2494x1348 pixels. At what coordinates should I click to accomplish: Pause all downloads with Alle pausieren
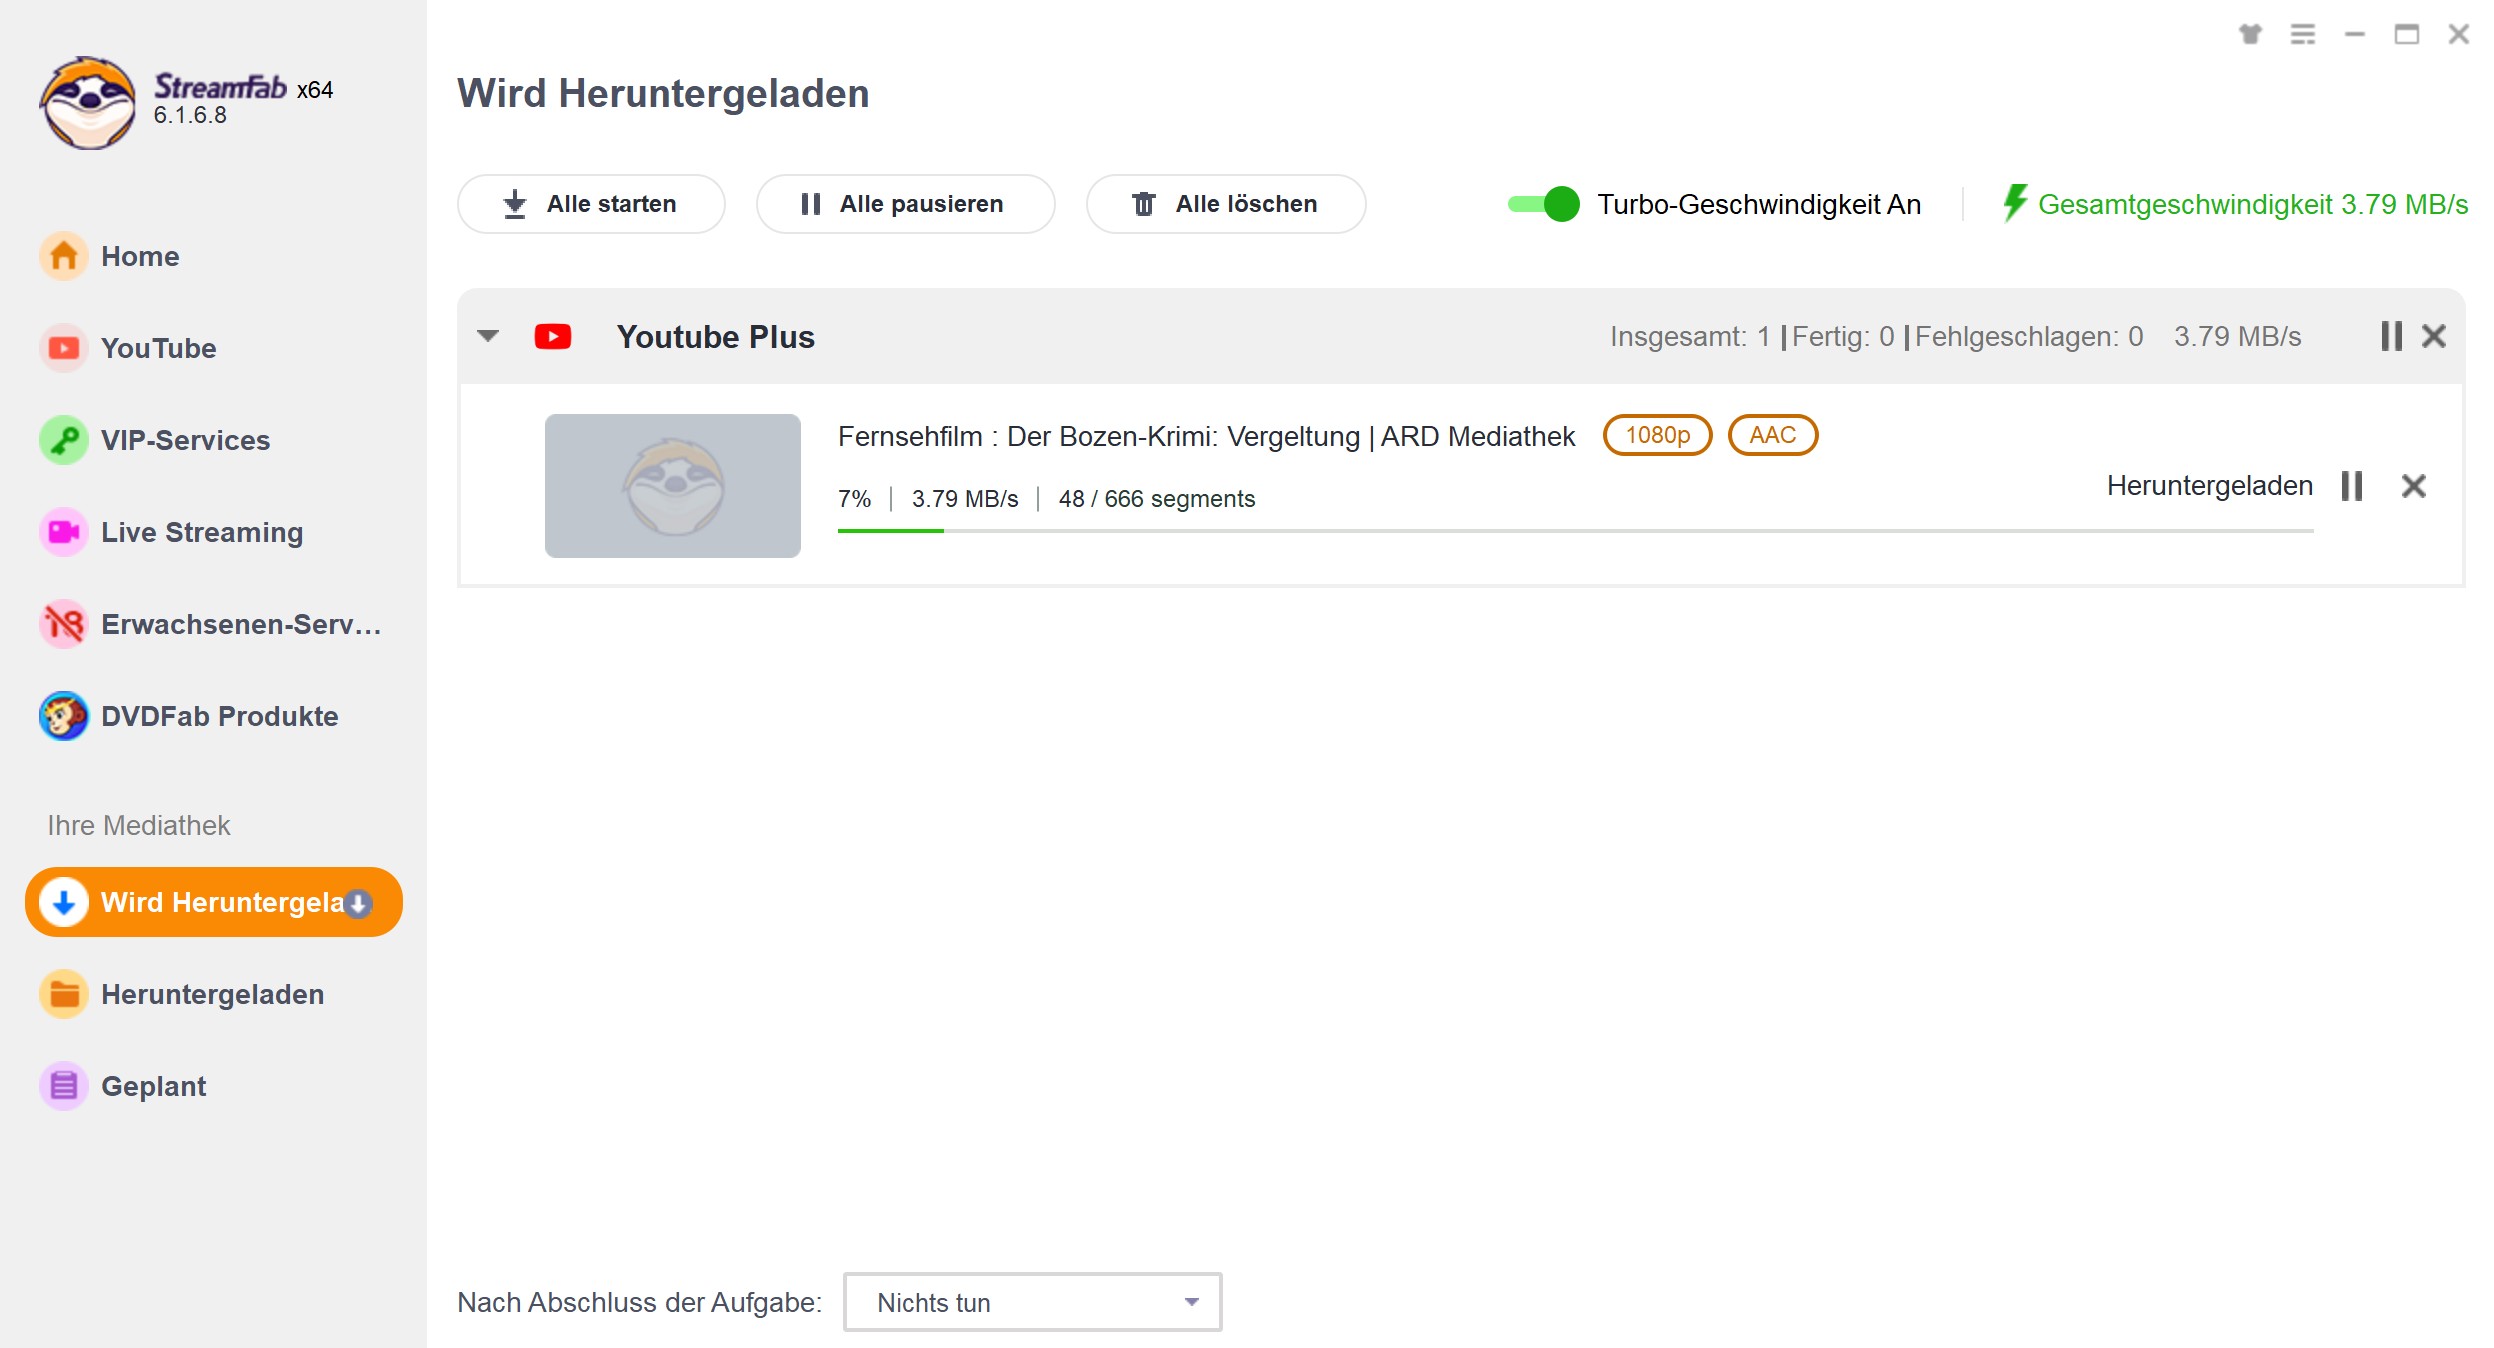coord(904,203)
